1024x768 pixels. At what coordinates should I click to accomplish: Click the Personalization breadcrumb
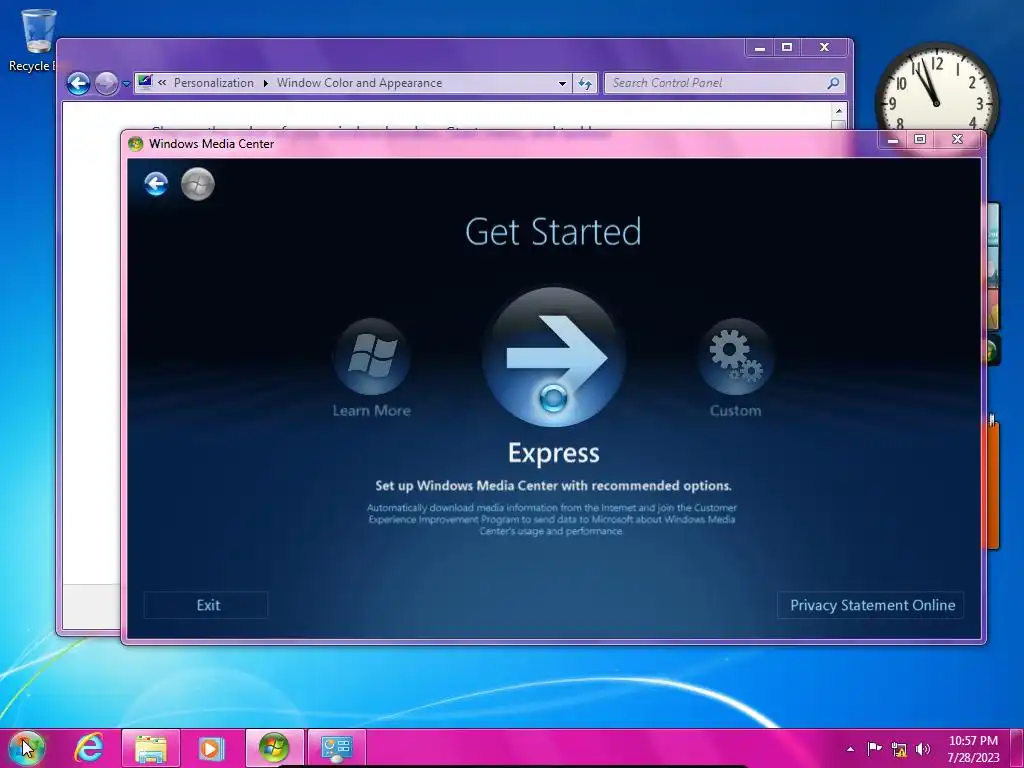click(x=214, y=83)
